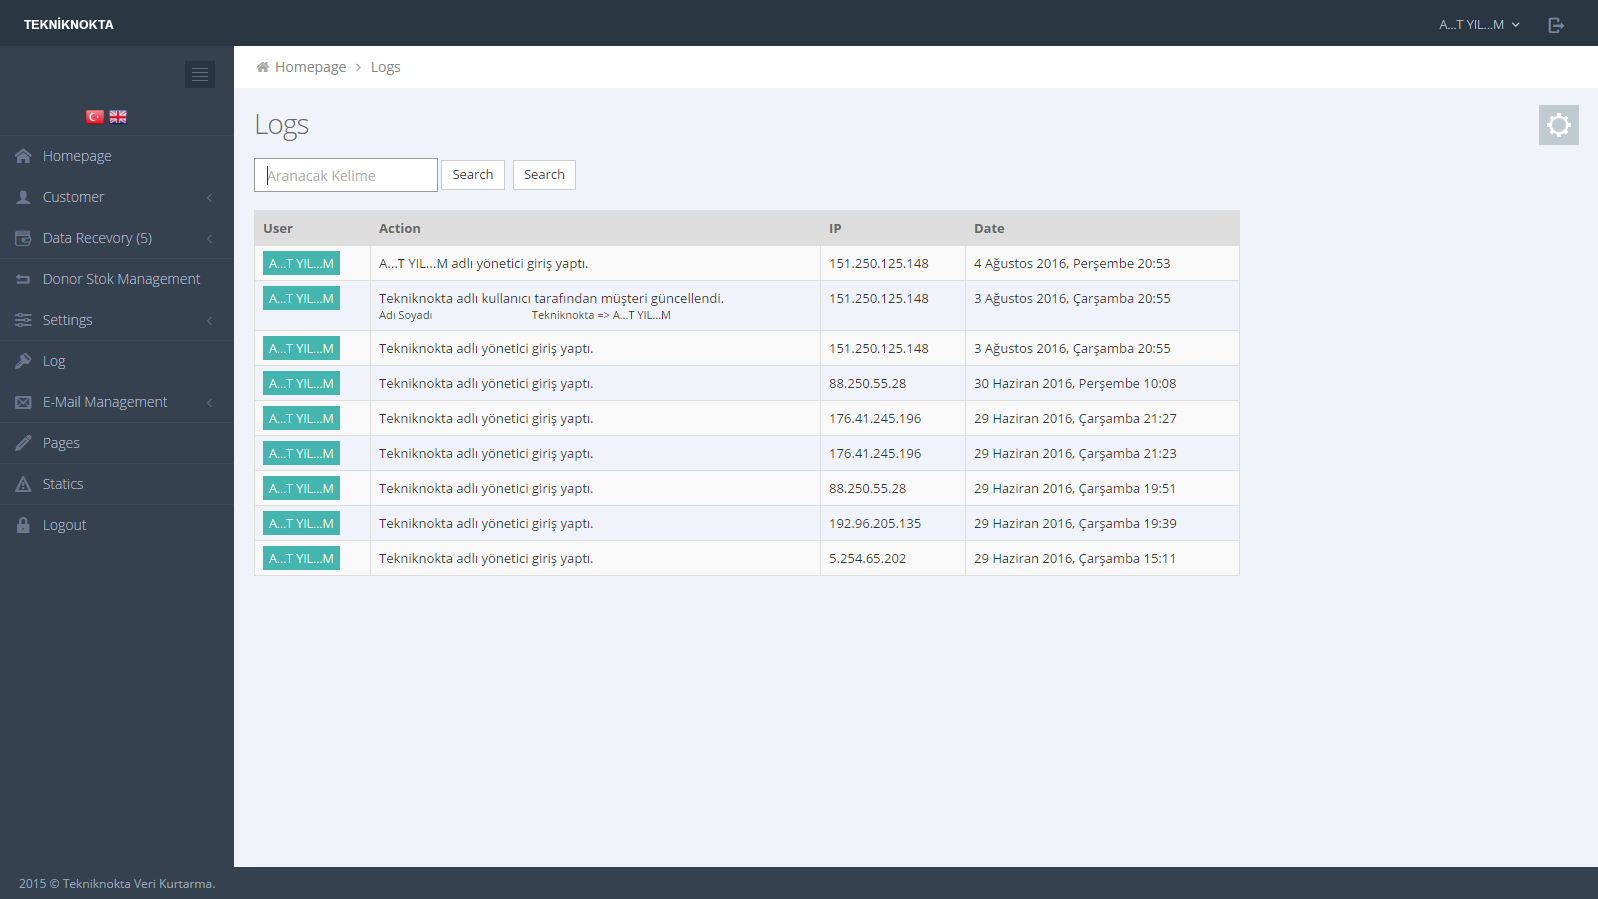Expand the E-Mail Management submenu
Image resolution: width=1598 pixels, height=899 pixels.
click(x=116, y=402)
